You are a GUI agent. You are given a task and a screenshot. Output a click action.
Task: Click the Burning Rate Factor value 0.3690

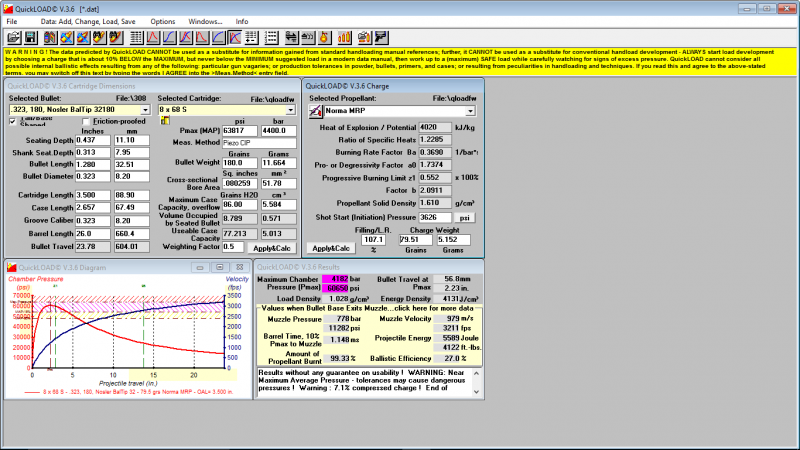pos(435,152)
